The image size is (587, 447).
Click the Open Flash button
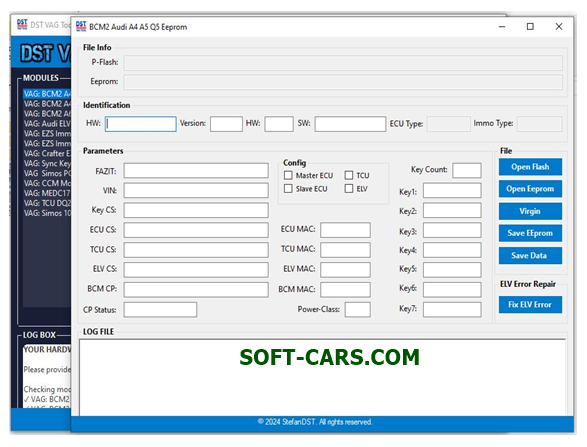click(530, 167)
